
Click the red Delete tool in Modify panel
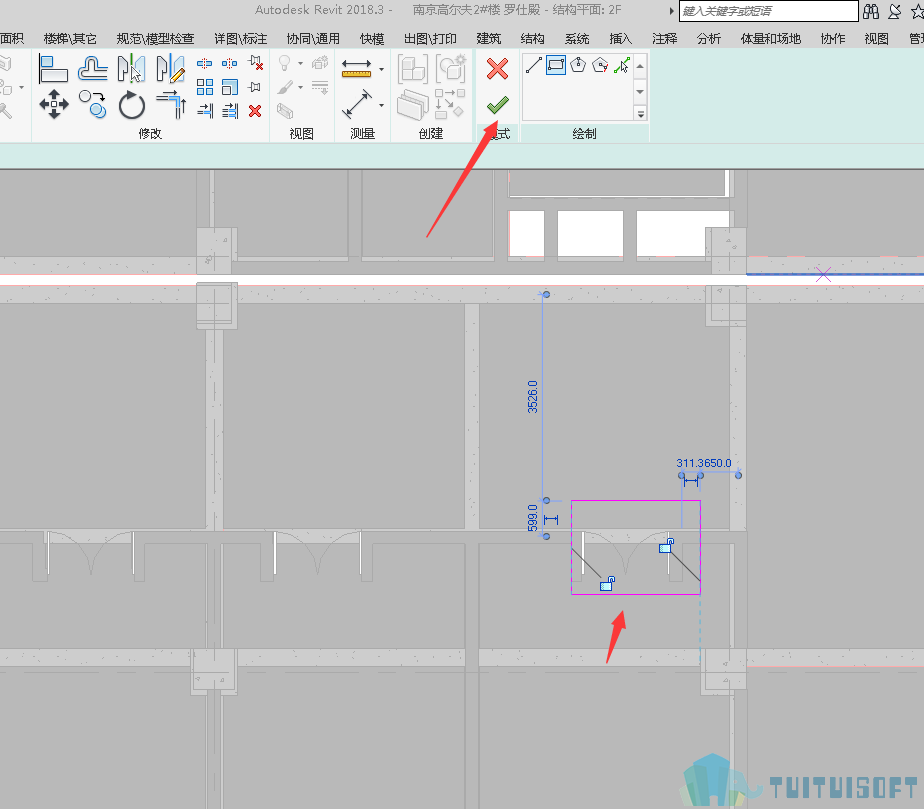point(255,111)
